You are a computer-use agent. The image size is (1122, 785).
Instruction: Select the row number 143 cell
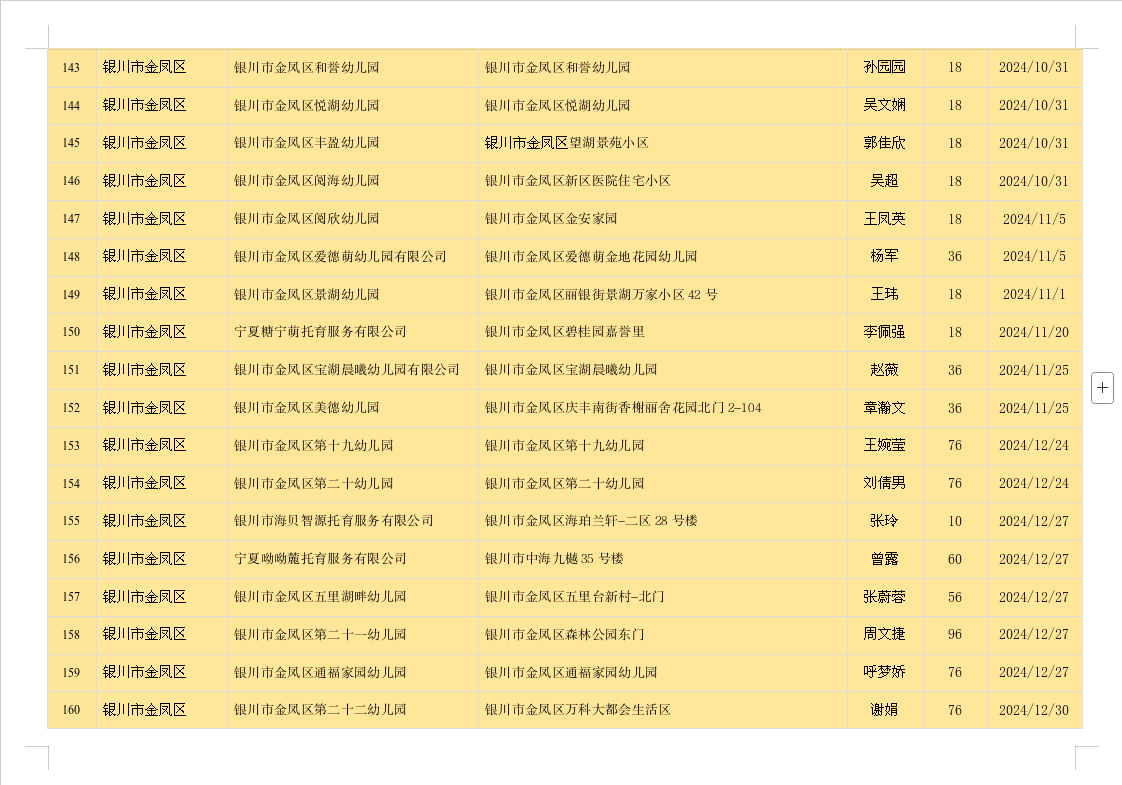tap(71, 68)
